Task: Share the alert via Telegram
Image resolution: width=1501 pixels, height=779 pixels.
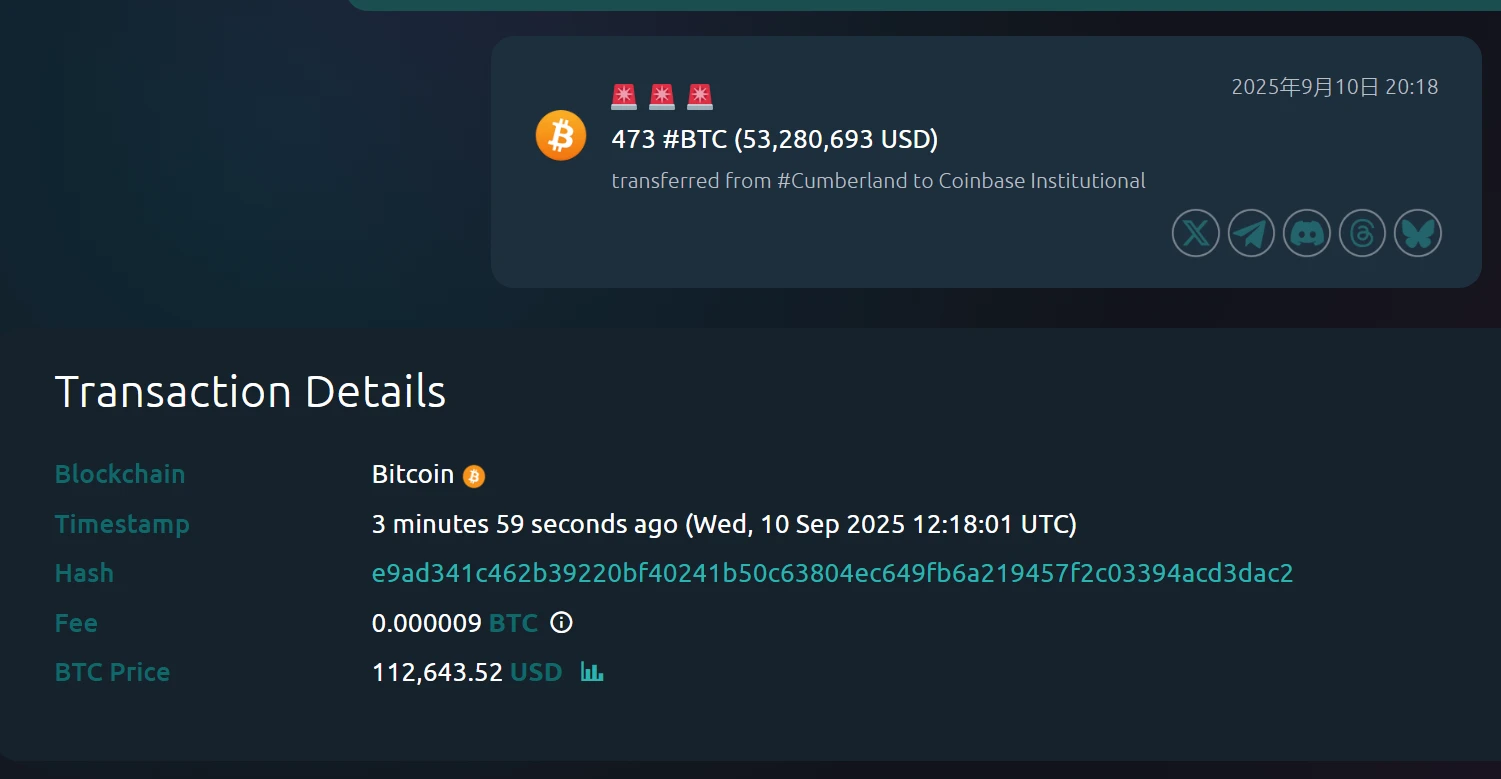Action: [x=1250, y=232]
